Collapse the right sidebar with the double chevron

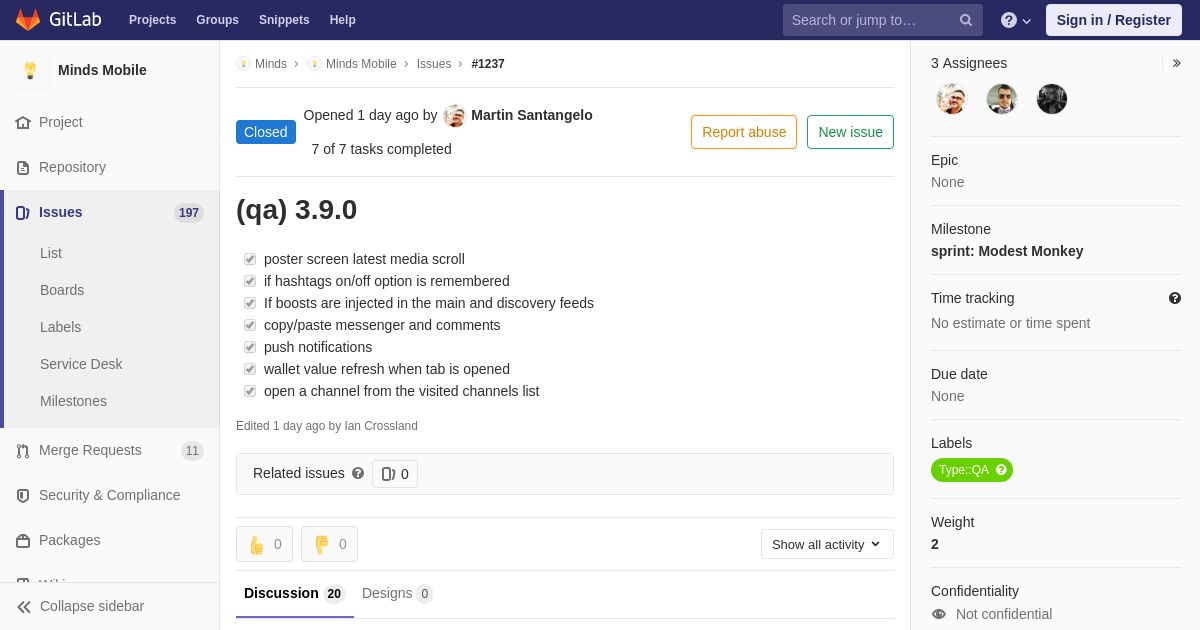[1176, 63]
